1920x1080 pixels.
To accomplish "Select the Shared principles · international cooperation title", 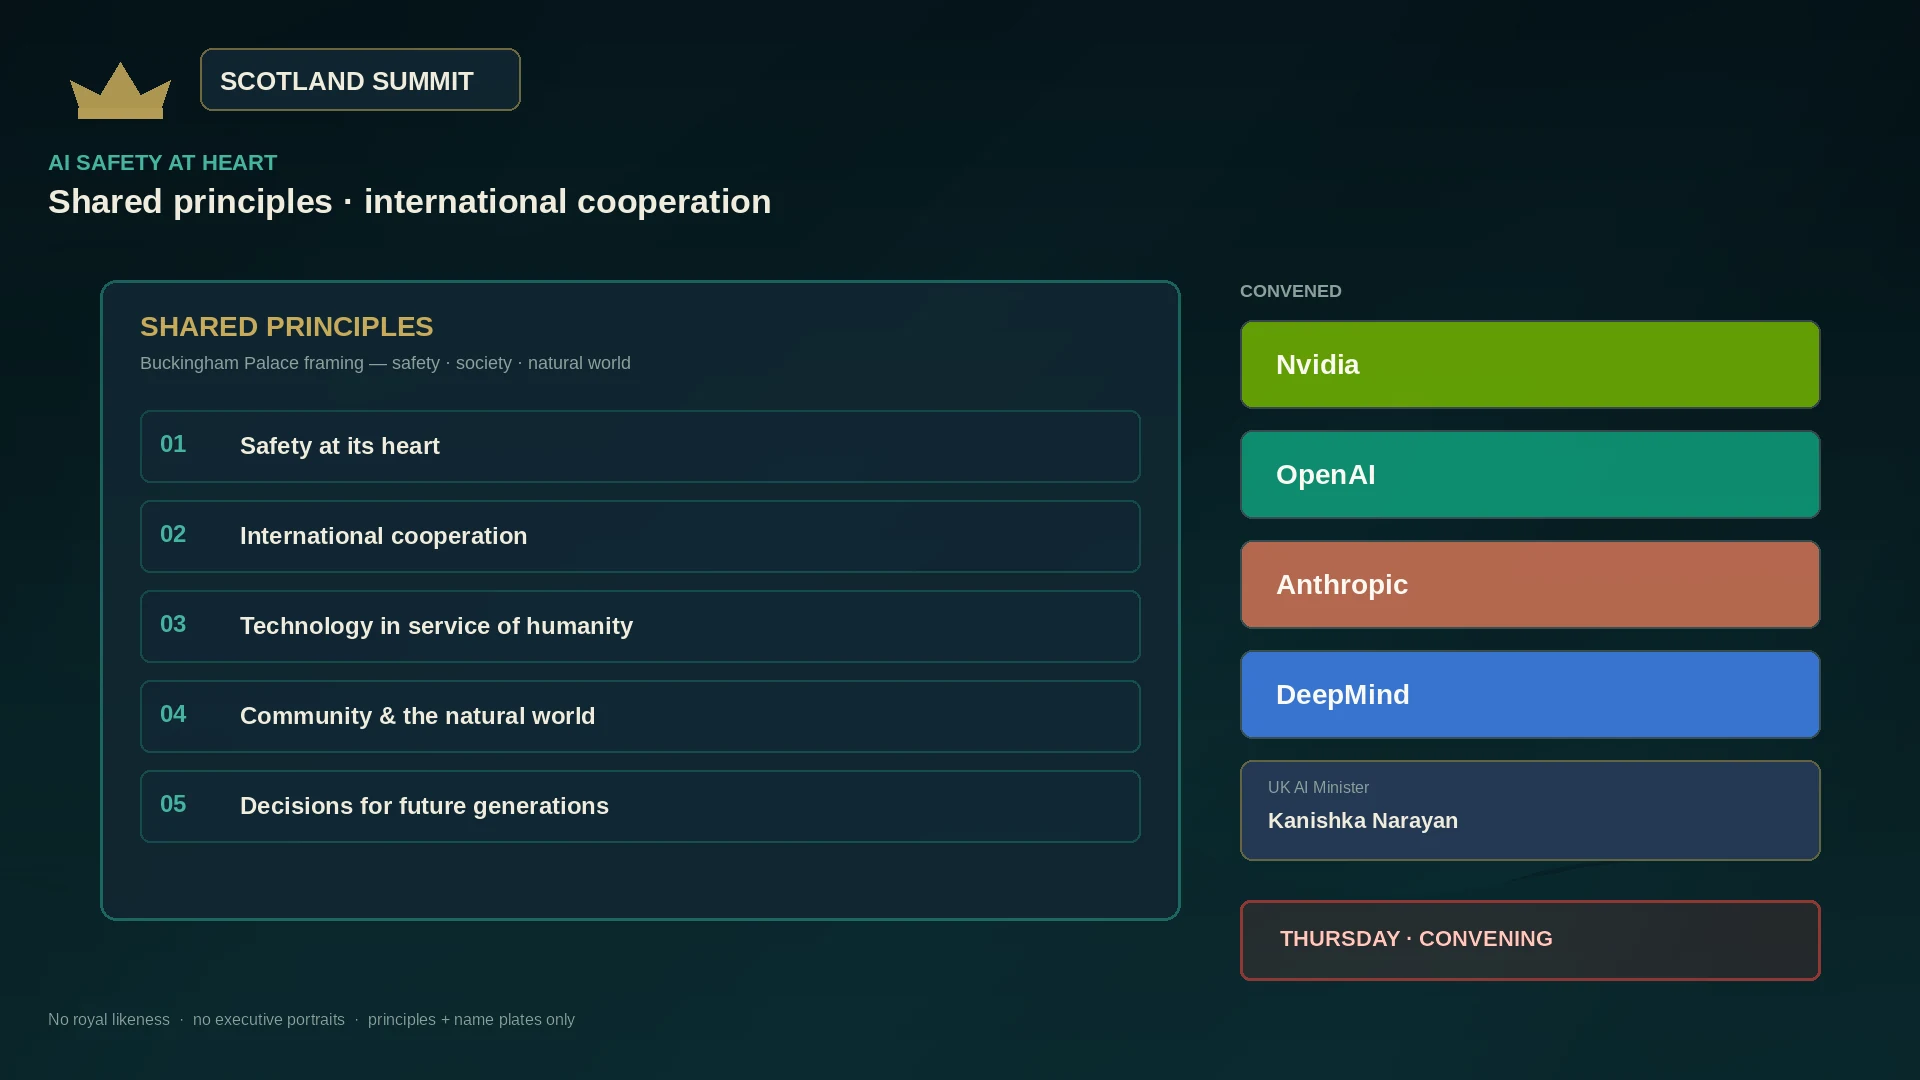I will click(410, 202).
